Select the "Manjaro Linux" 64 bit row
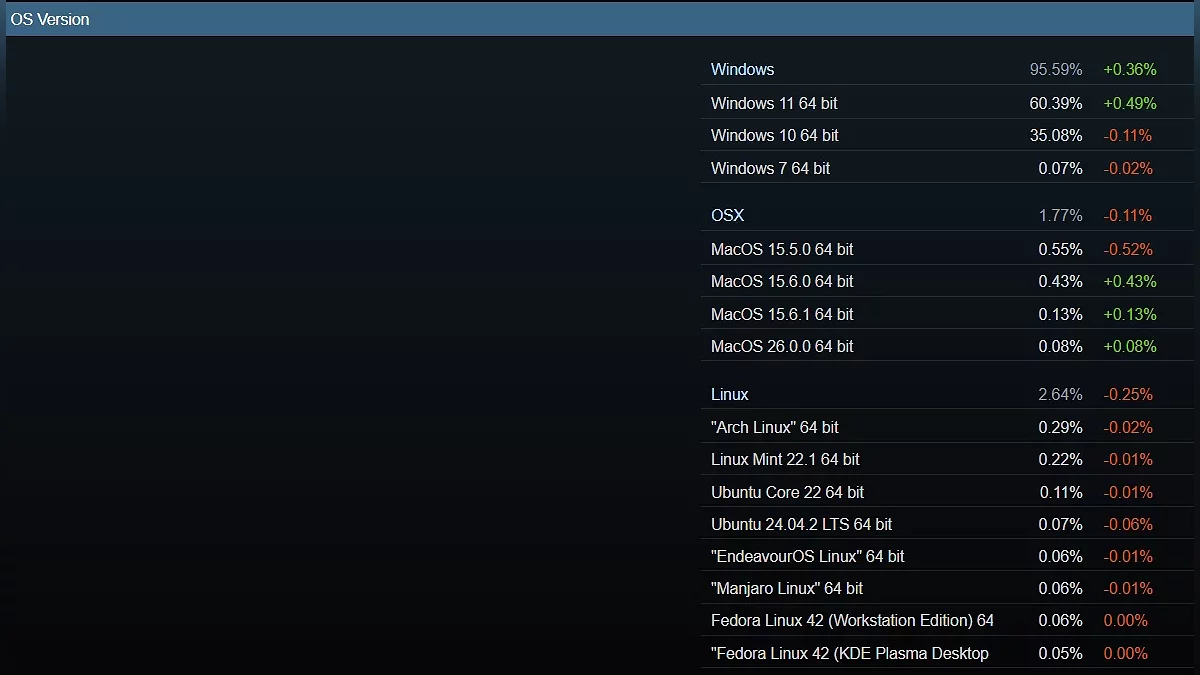Image resolution: width=1200 pixels, height=675 pixels. point(947,588)
